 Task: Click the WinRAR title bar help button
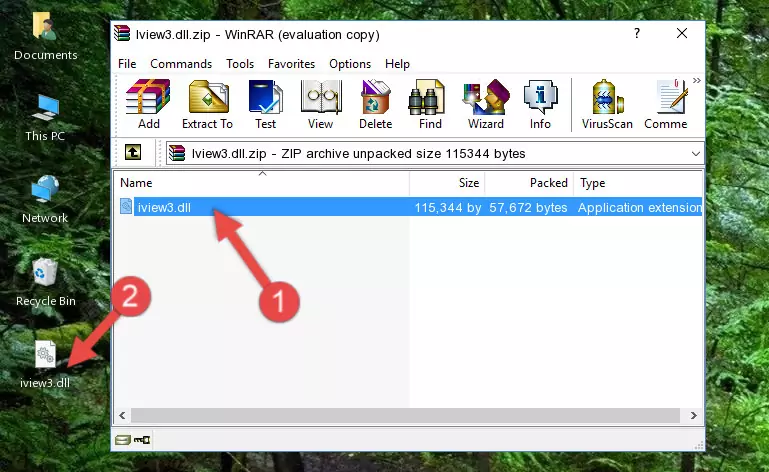click(x=637, y=34)
